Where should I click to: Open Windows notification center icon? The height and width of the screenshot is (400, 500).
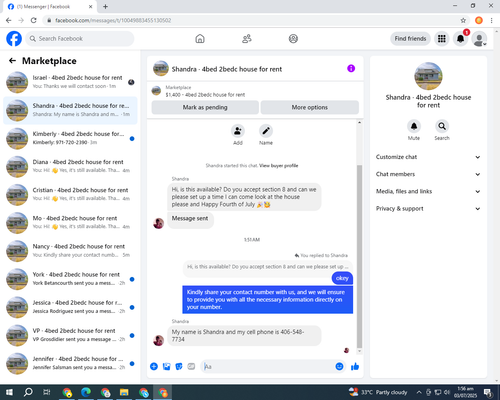click(488, 392)
